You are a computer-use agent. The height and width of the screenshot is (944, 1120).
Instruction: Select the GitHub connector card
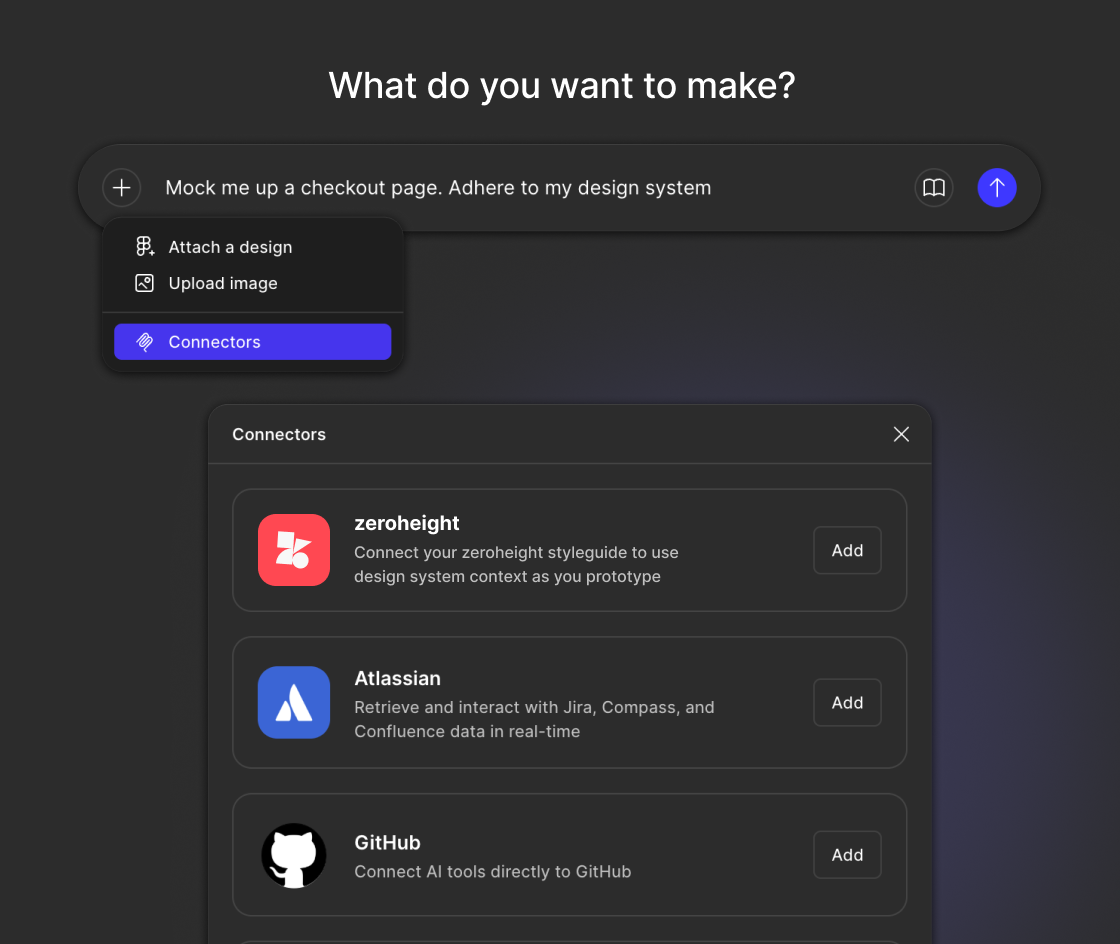570,855
